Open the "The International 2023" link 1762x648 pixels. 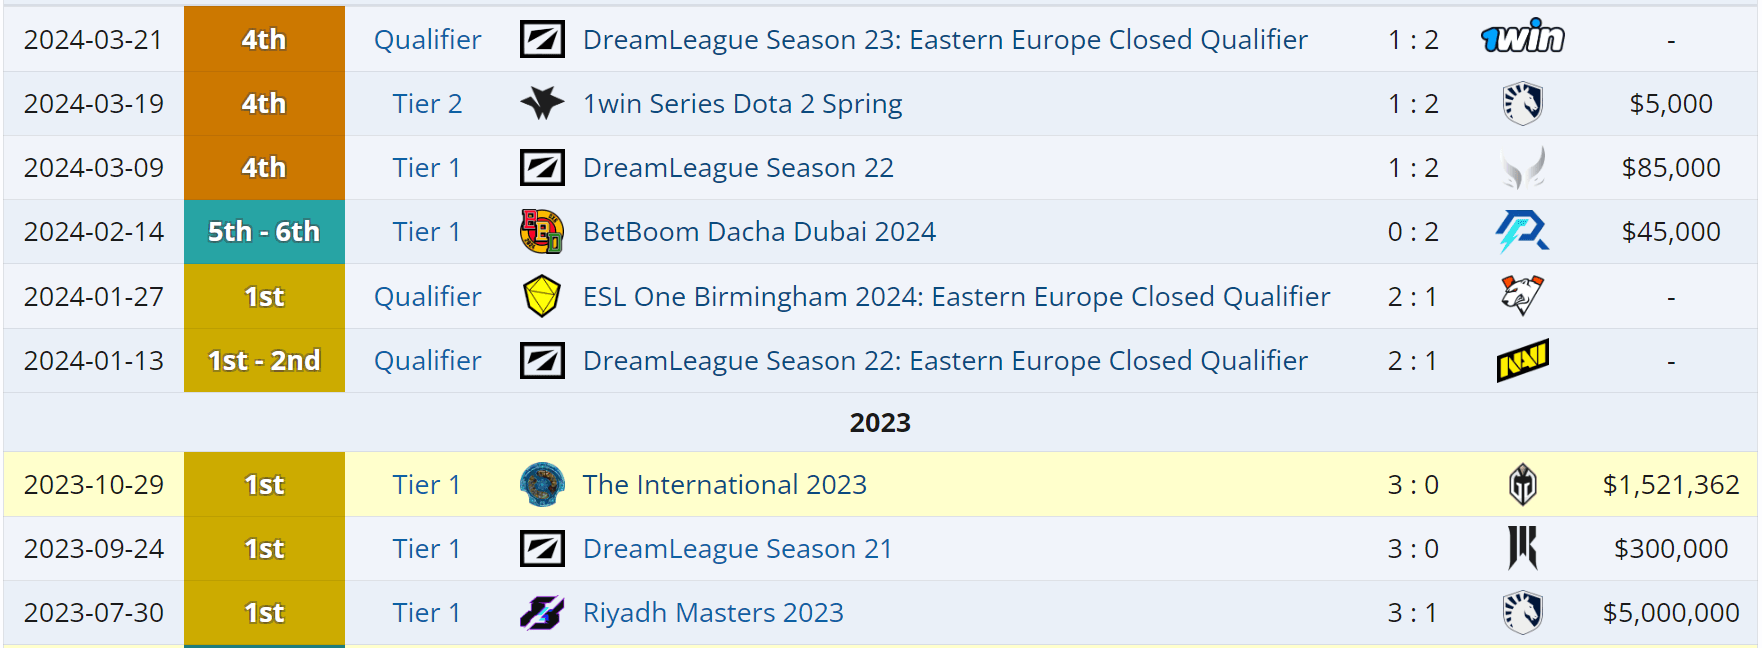pos(724,484)
